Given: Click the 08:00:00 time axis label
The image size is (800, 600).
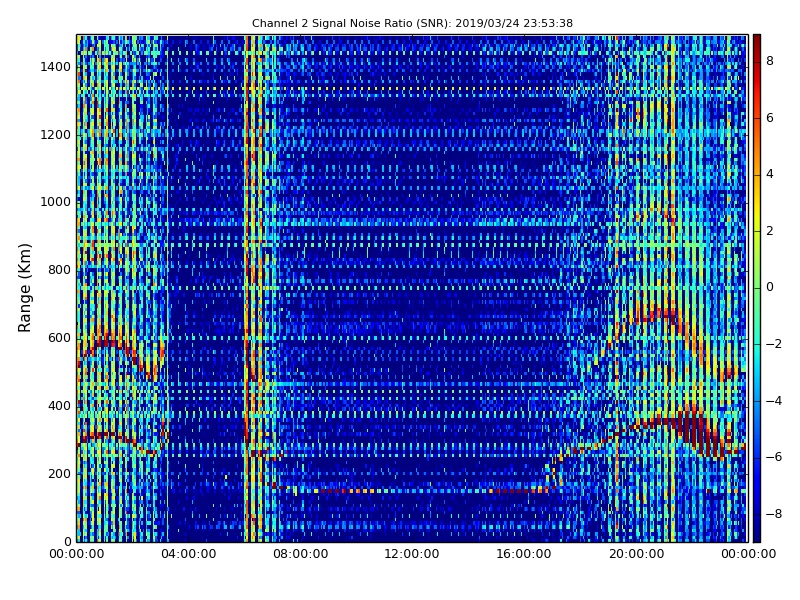Looking at the screenshot, I should (x=301, y=554).
